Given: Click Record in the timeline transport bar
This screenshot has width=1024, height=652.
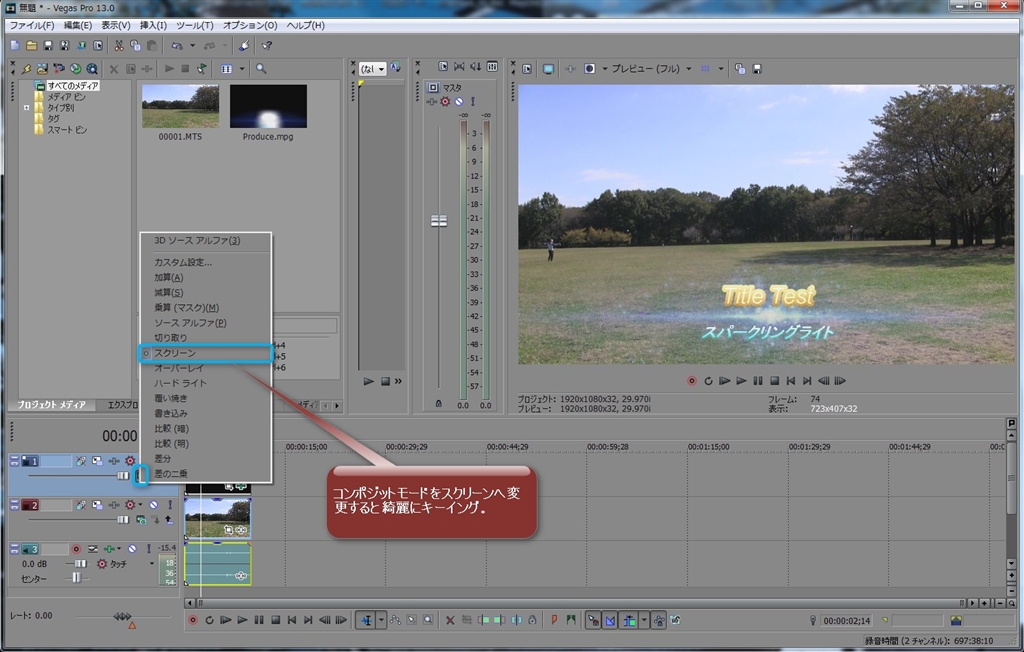Looking at the screenshot, I should (193, 621).
